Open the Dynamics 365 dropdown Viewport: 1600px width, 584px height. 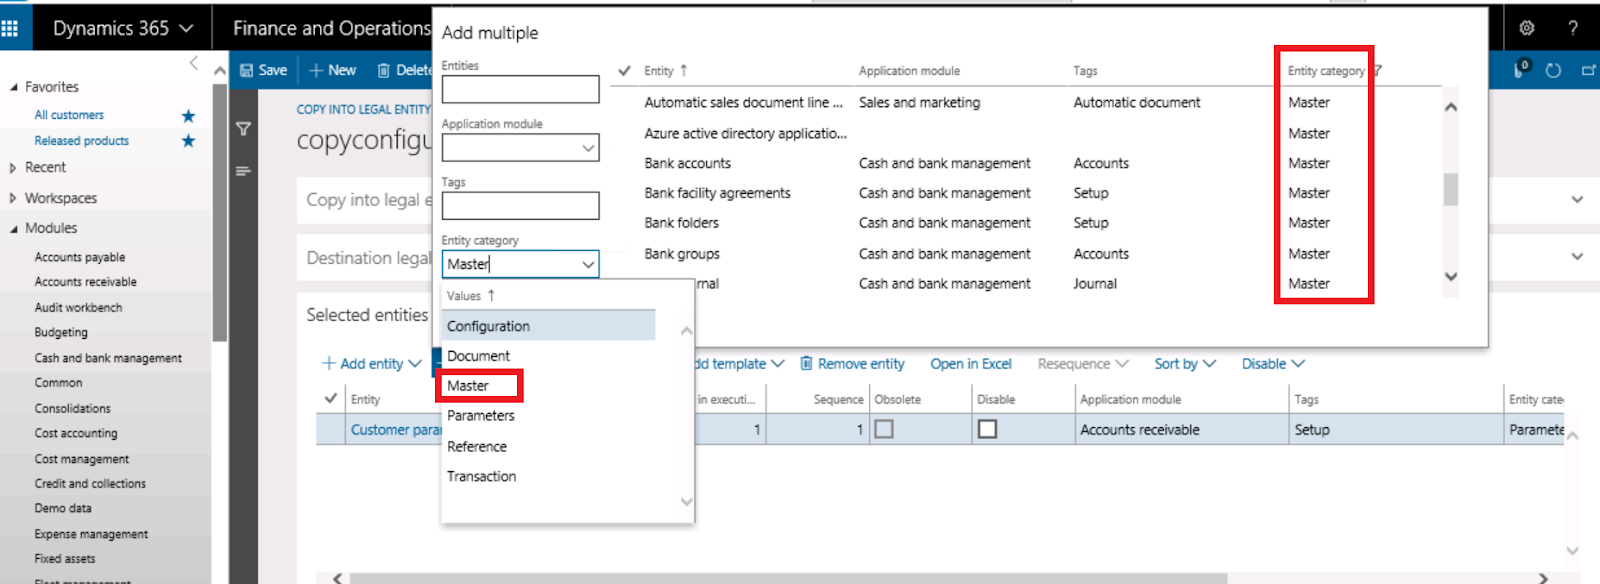point(123,28)
